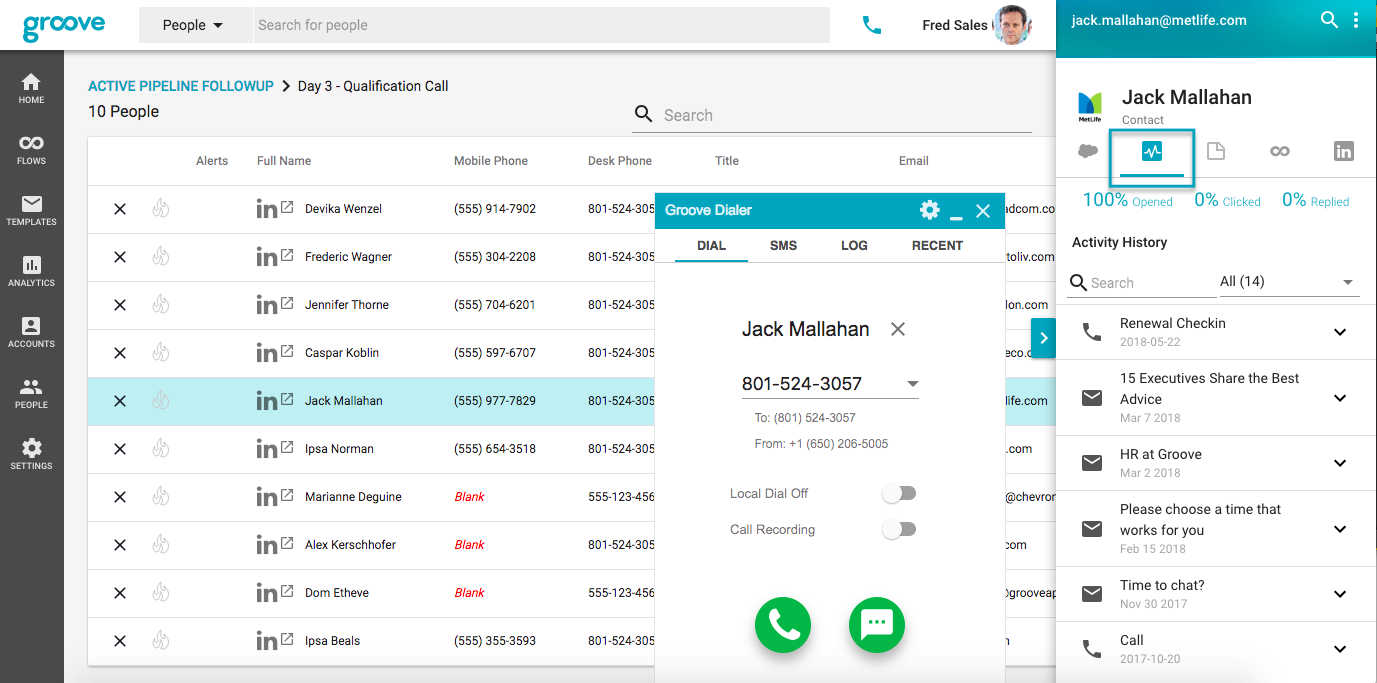This screenshot has height=683, width=1377.
Task: Open Groove Dialer settings gear
Action: (x=930, y=210)
